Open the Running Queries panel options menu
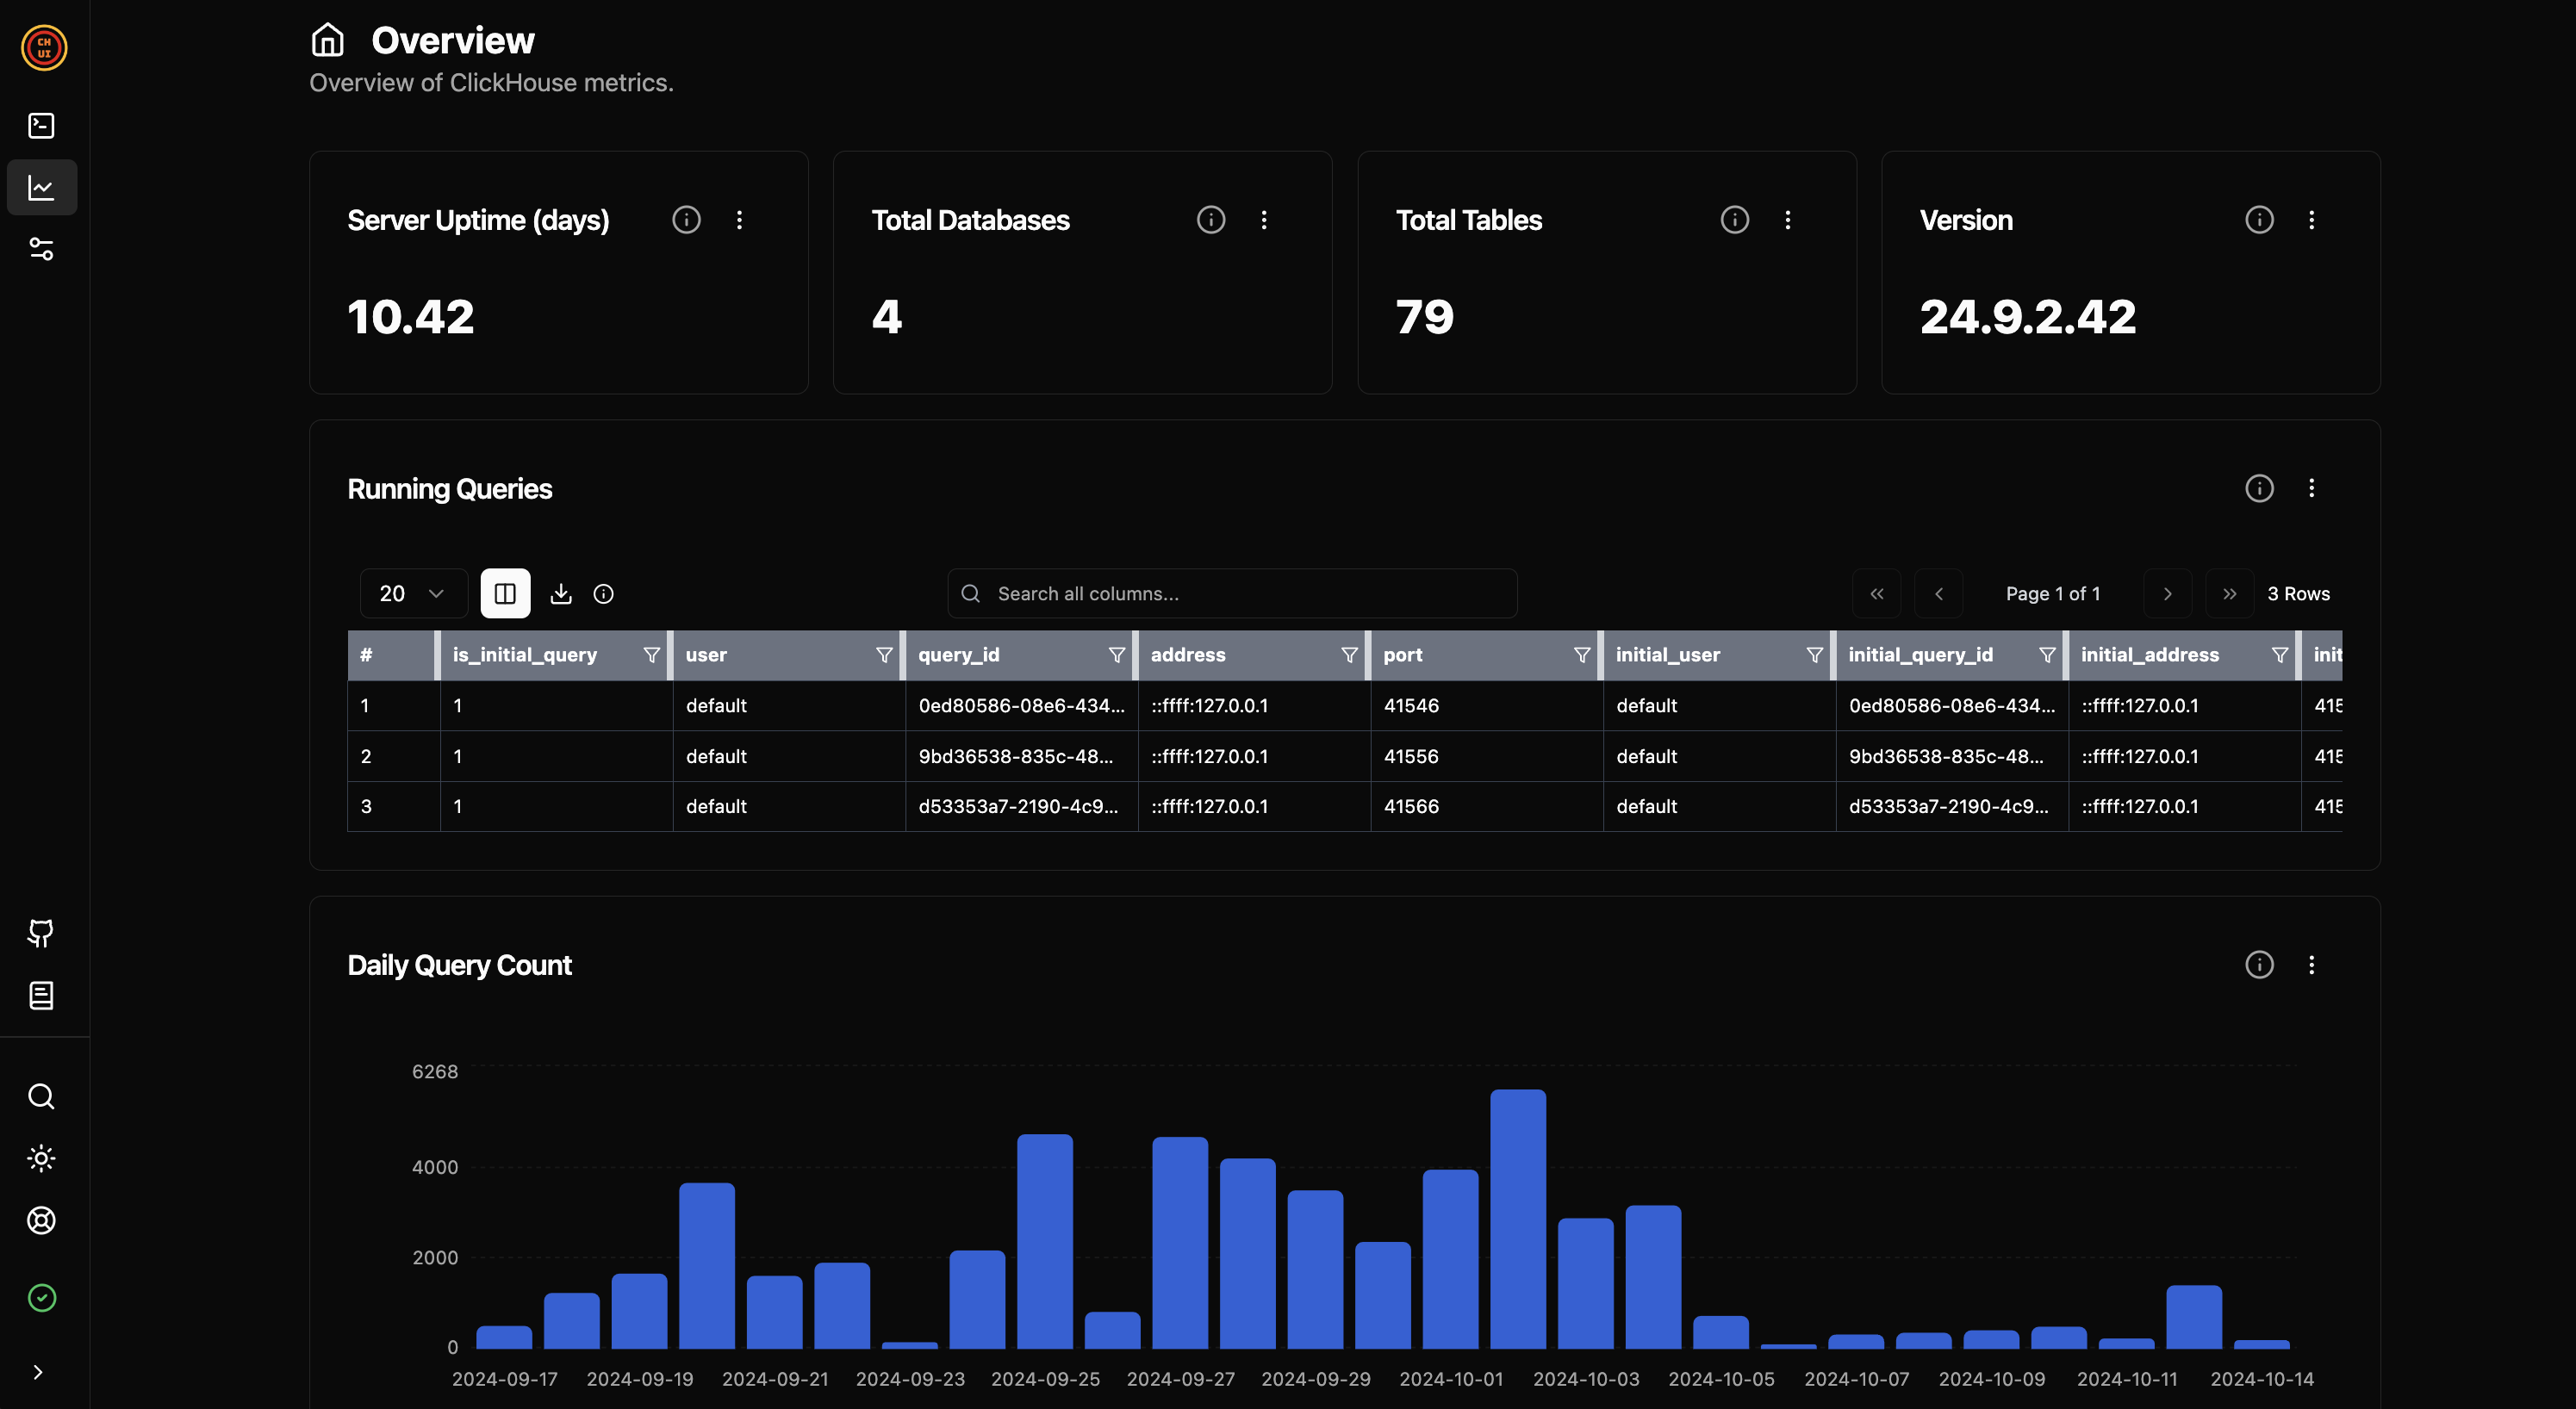2576x1409 pixels. [2312, 488]
